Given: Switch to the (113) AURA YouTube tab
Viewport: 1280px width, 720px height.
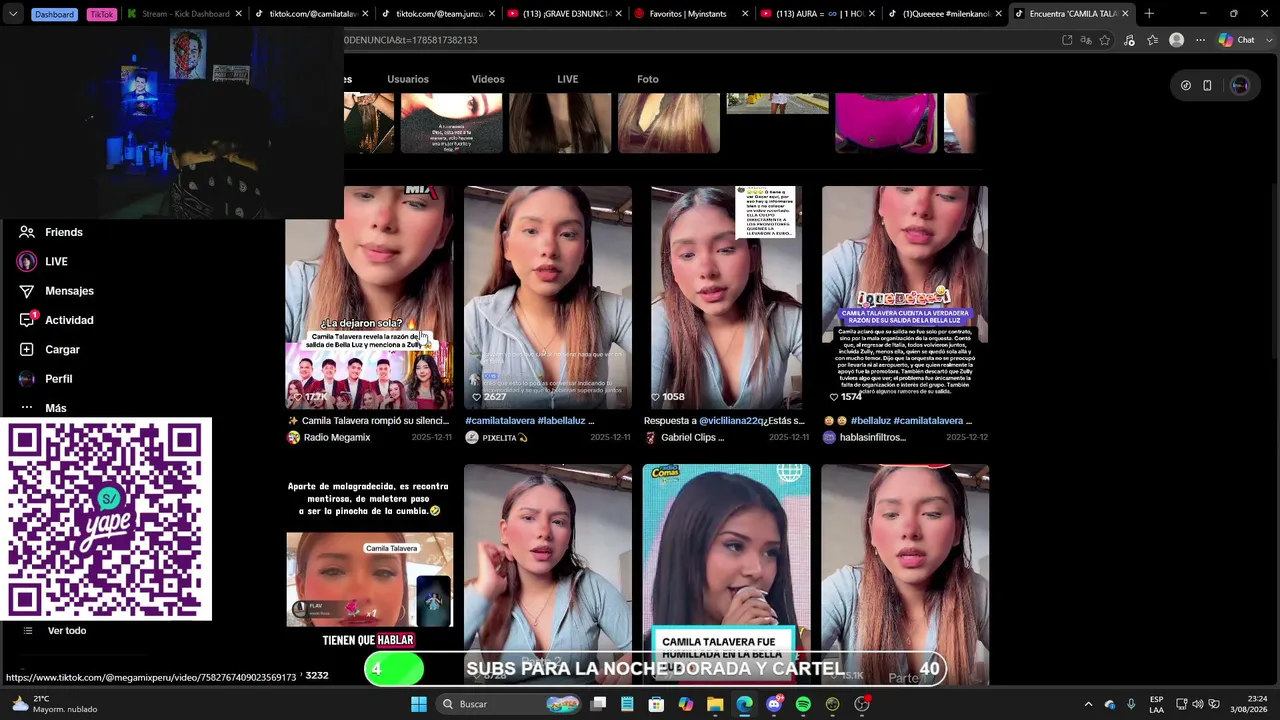Looking at the screenshot, I should pos(818,14).
